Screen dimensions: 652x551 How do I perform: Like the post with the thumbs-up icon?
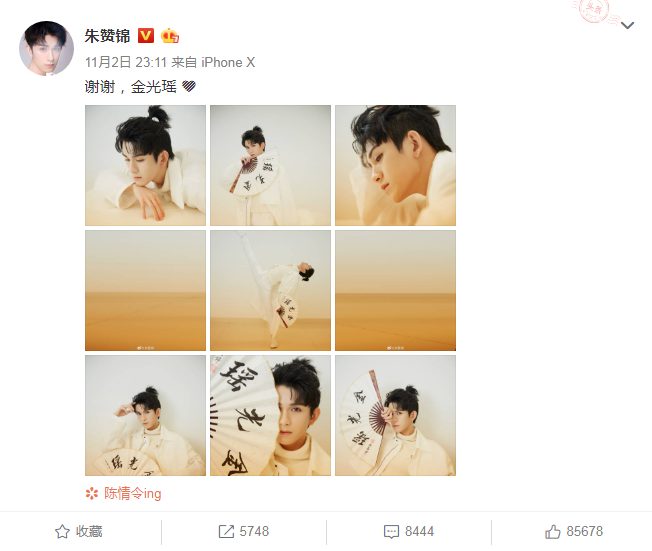tap(553, 531)
